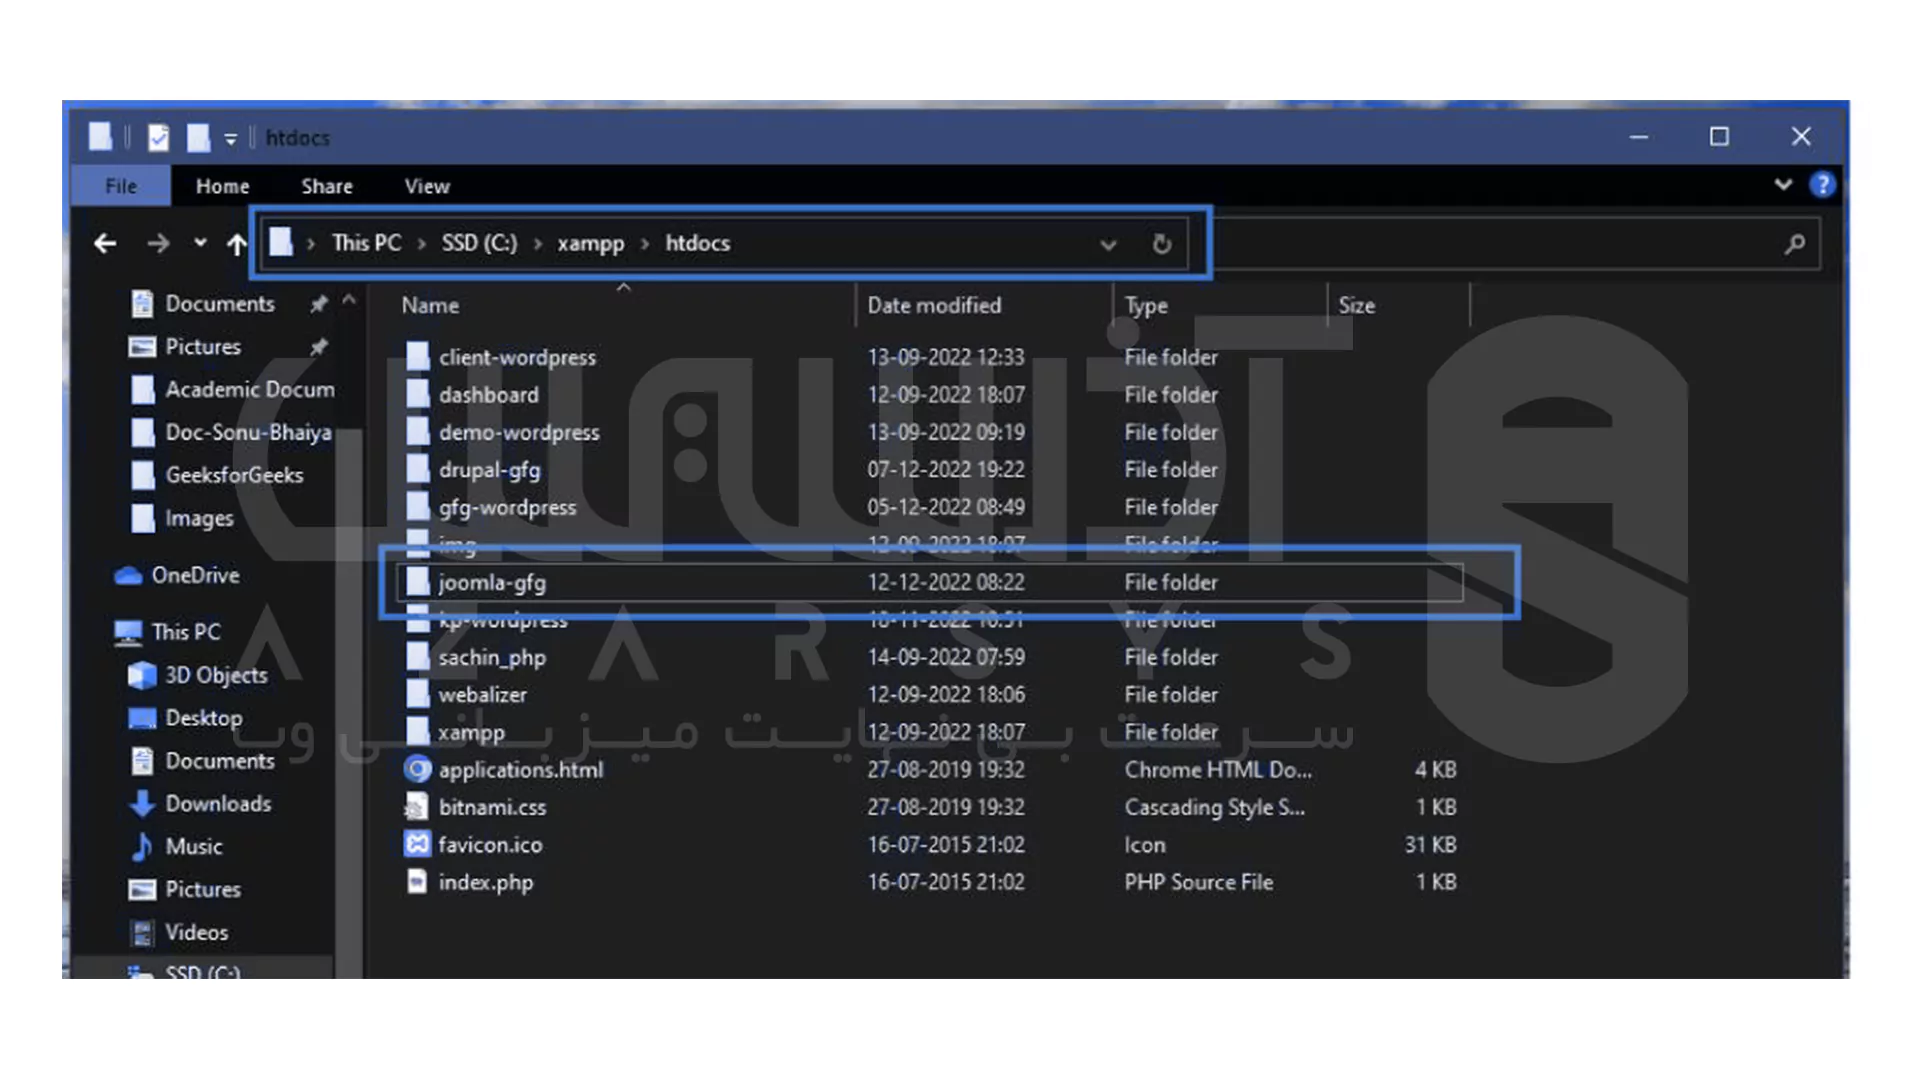Open the File ribbon tab
Viewport: 1920px width, 1080px height.
click(121, 186)
